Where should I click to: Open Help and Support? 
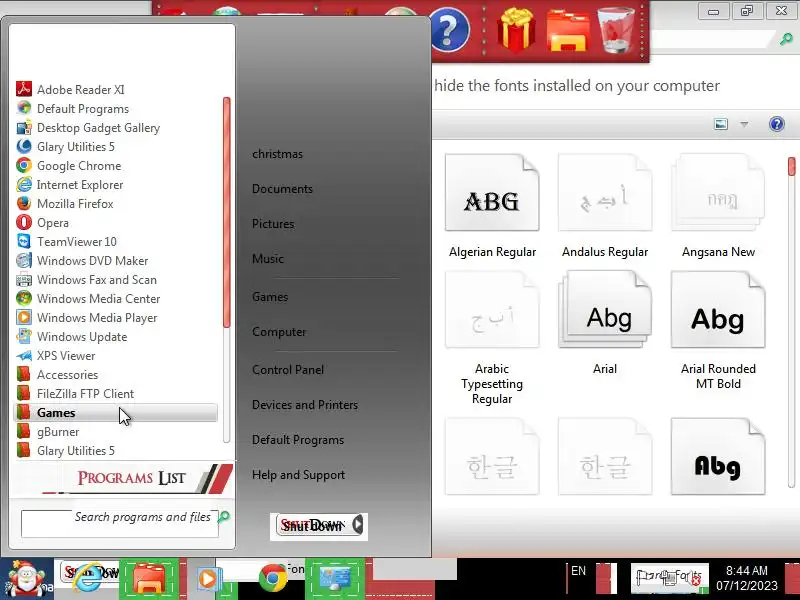click(x=298, y=475)
